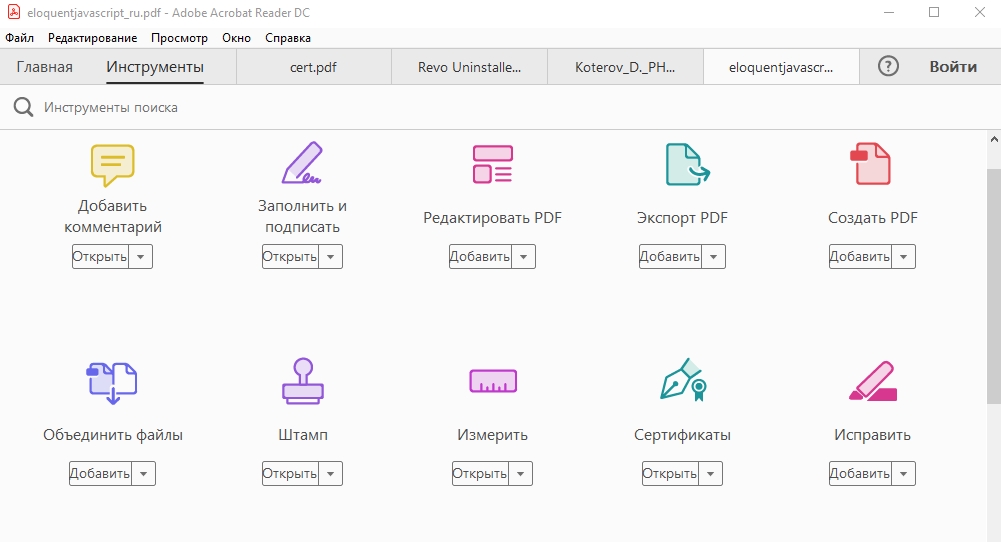Open the Редактирование menu
The width and height of the screenshot is (1001, 542).
(93, 38)
